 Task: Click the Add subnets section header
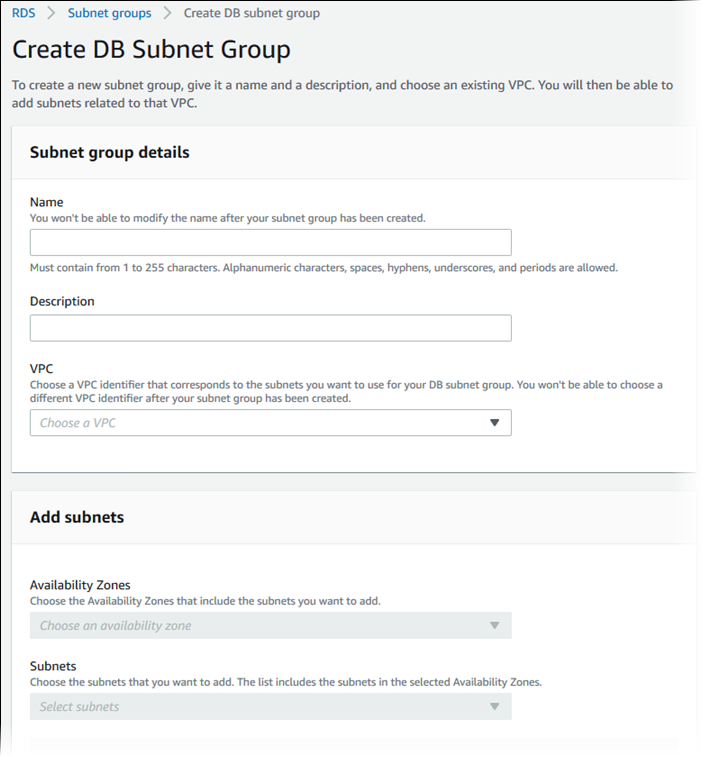[x=77, y=517]
